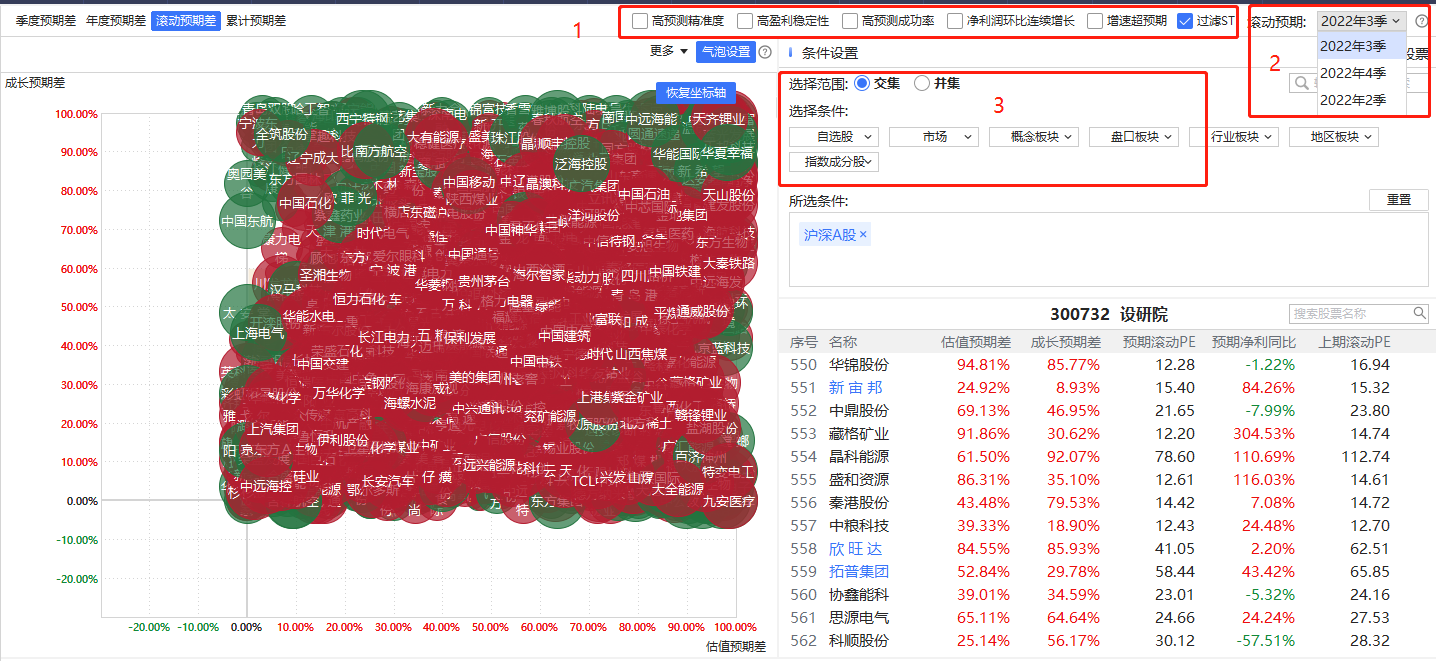Toggle the 增速超预期 checkbox
Screen dimensions: 1436x661
(1096, 21)
